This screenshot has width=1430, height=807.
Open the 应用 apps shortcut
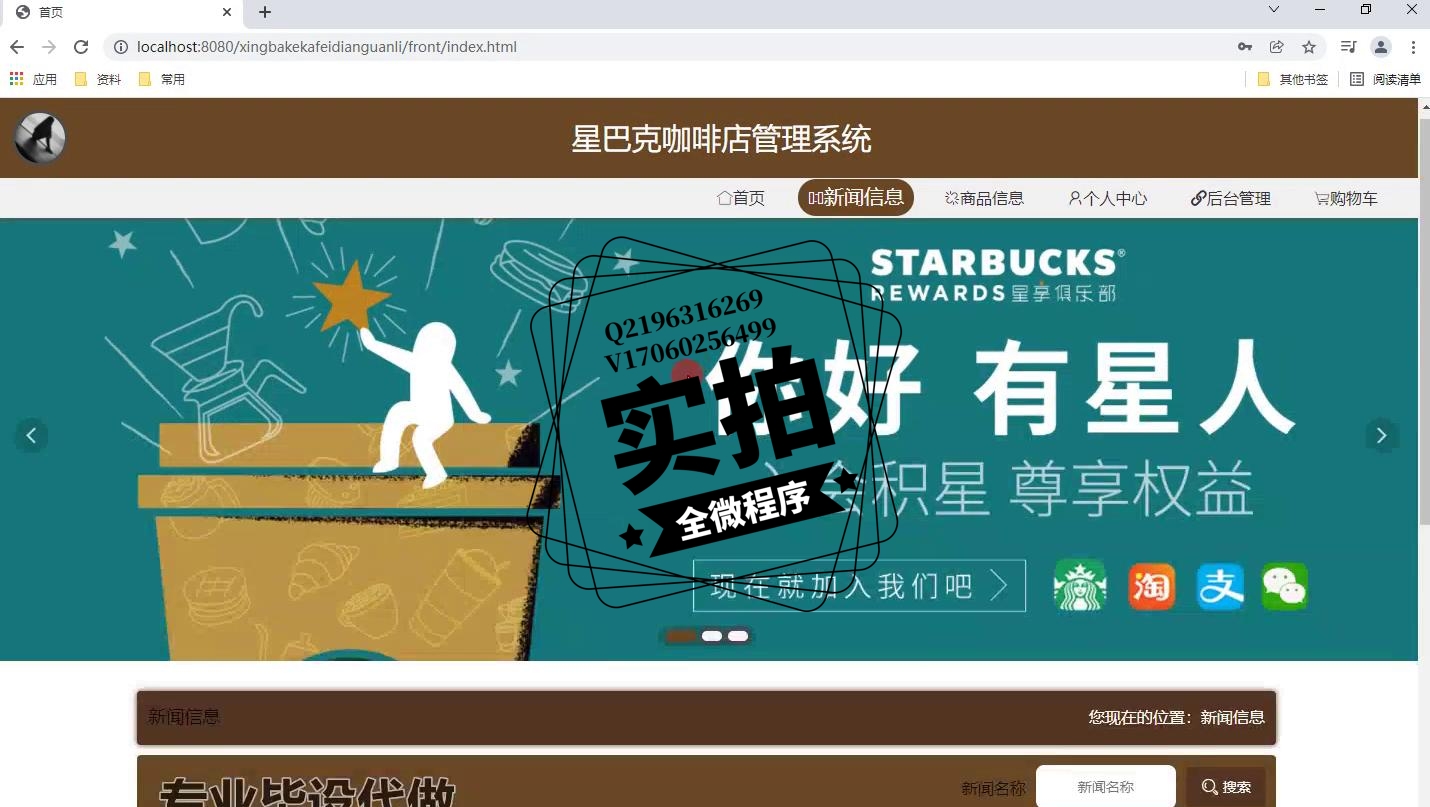[x=33, y=79]
